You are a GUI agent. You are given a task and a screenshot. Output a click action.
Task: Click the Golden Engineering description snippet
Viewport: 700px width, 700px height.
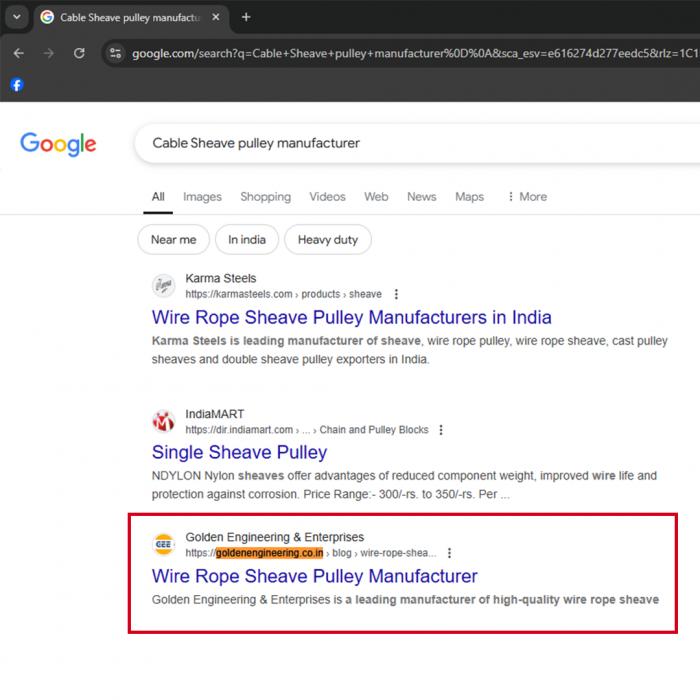pyautogui.click(x=405, y=600)
